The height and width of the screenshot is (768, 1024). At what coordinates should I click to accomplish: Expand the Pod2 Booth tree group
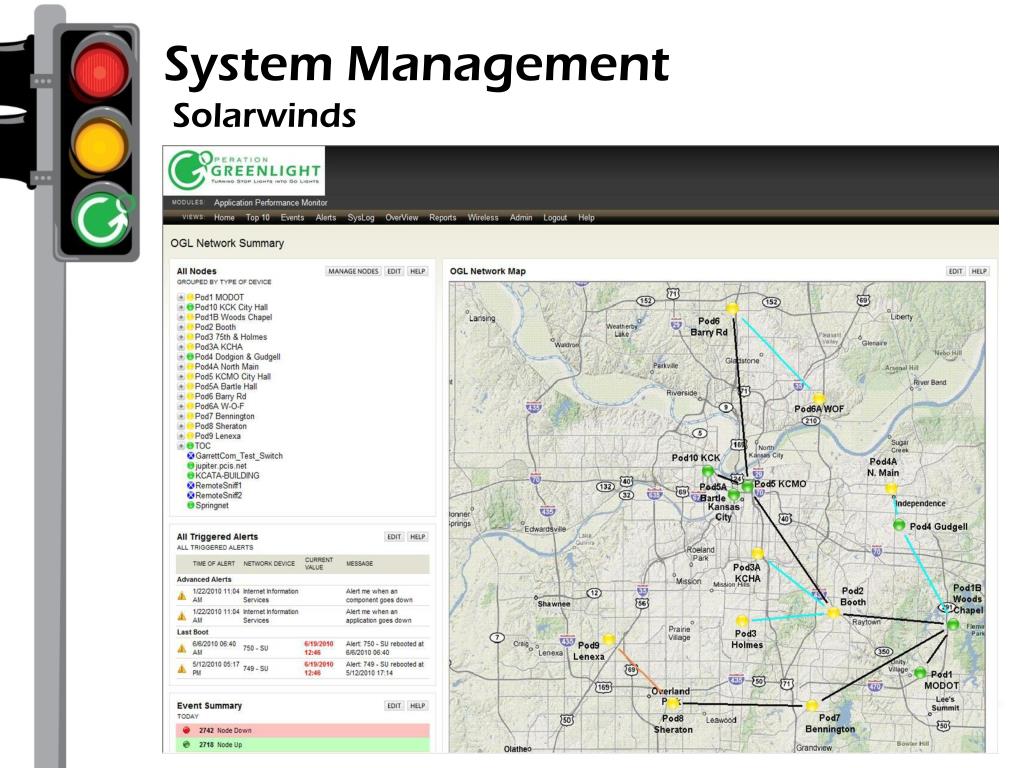tap(181, 327)
